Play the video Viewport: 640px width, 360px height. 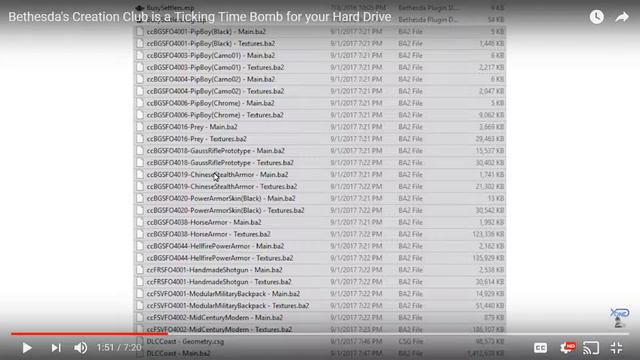27,348
